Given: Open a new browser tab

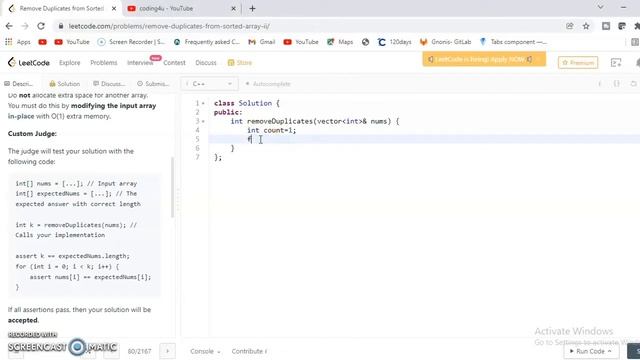Looking at the screenshot, I should 252,8.
